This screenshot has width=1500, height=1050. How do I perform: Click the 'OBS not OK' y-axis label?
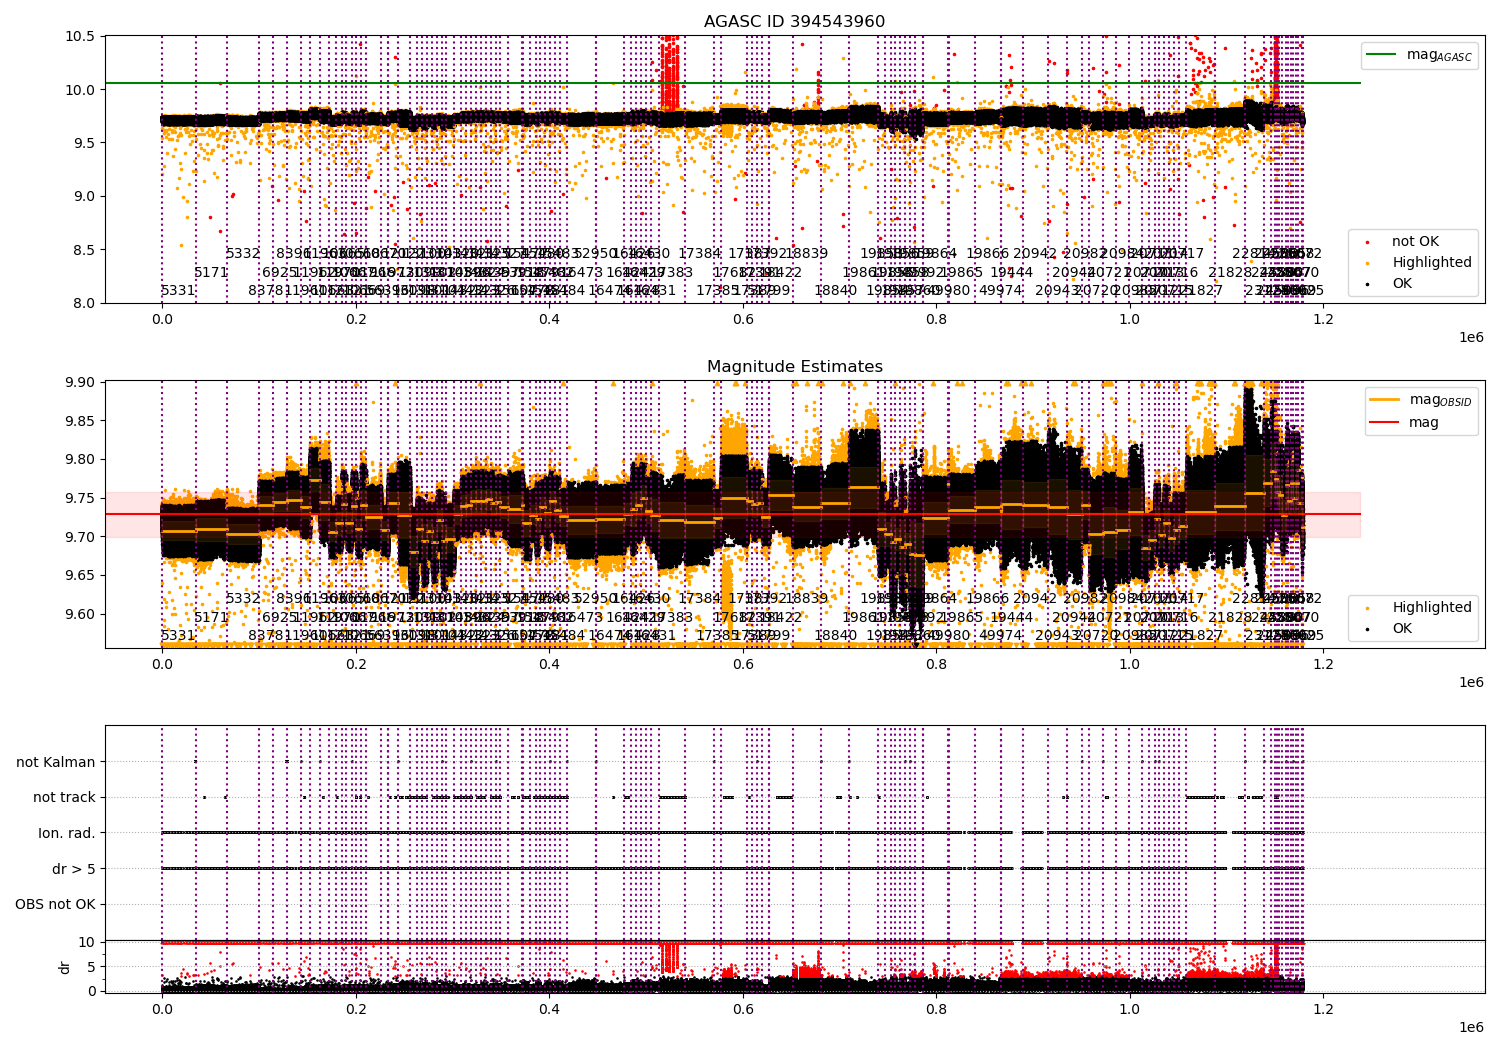55,905
